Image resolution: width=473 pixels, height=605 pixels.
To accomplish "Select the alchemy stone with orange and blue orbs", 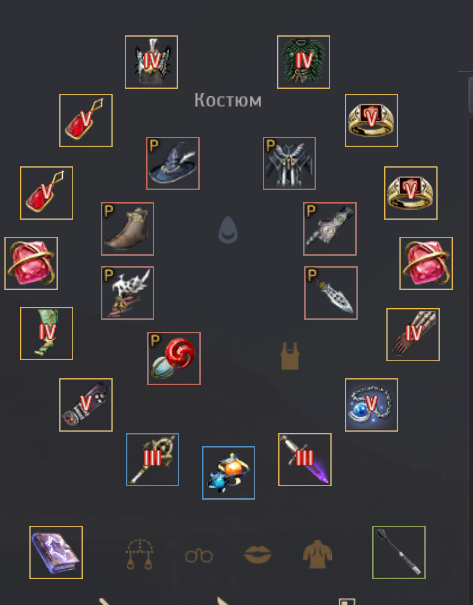I will point(228,473).
